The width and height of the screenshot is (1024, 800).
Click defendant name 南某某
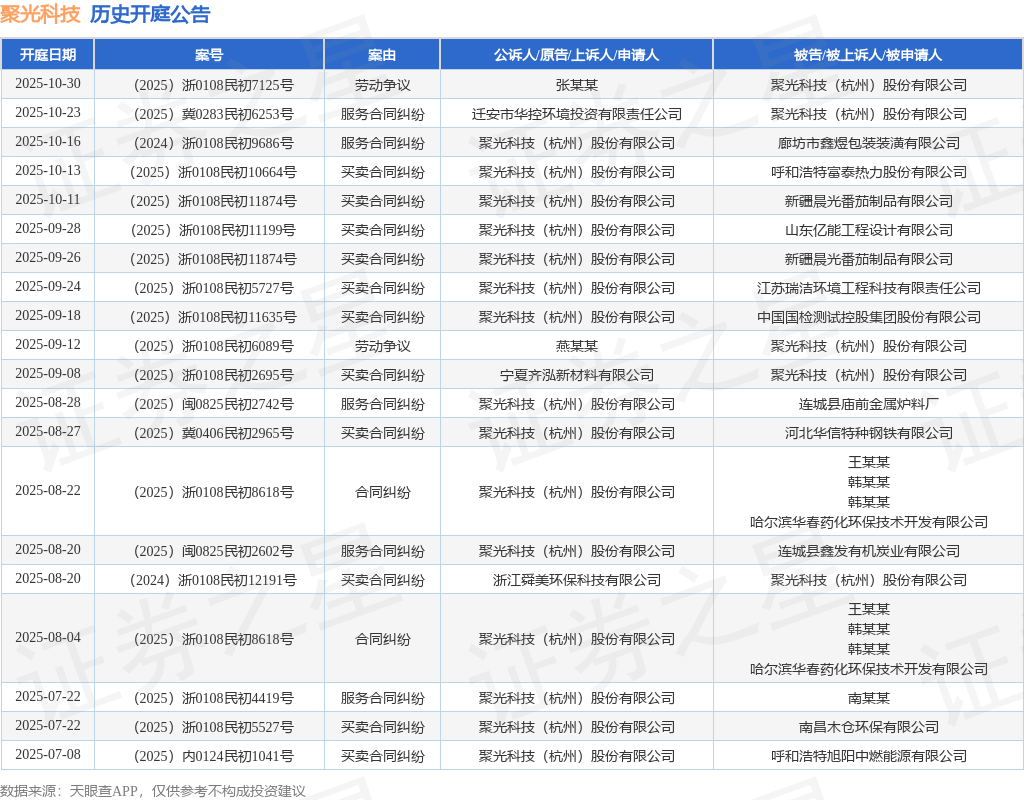click(869, 698)
